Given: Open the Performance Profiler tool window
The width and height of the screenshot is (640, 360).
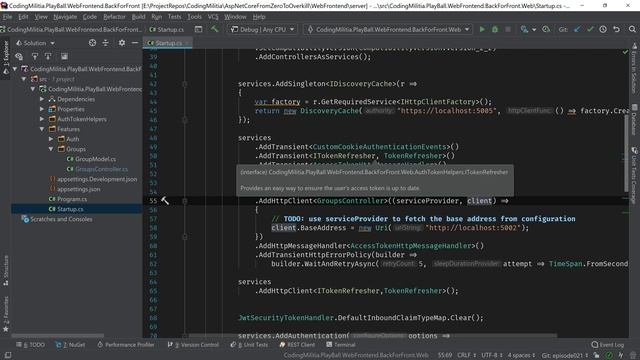Looking at the screenshot, I should [126, 345].
